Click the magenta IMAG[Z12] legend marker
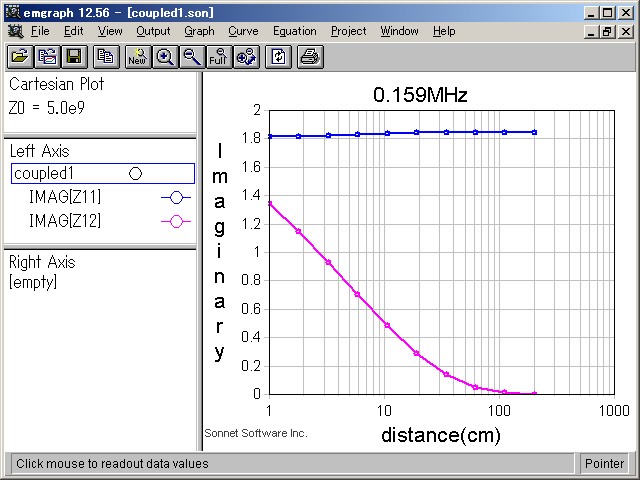Viewport: 640px width, 480px height. pyautogui.click(x=176, y=222)
